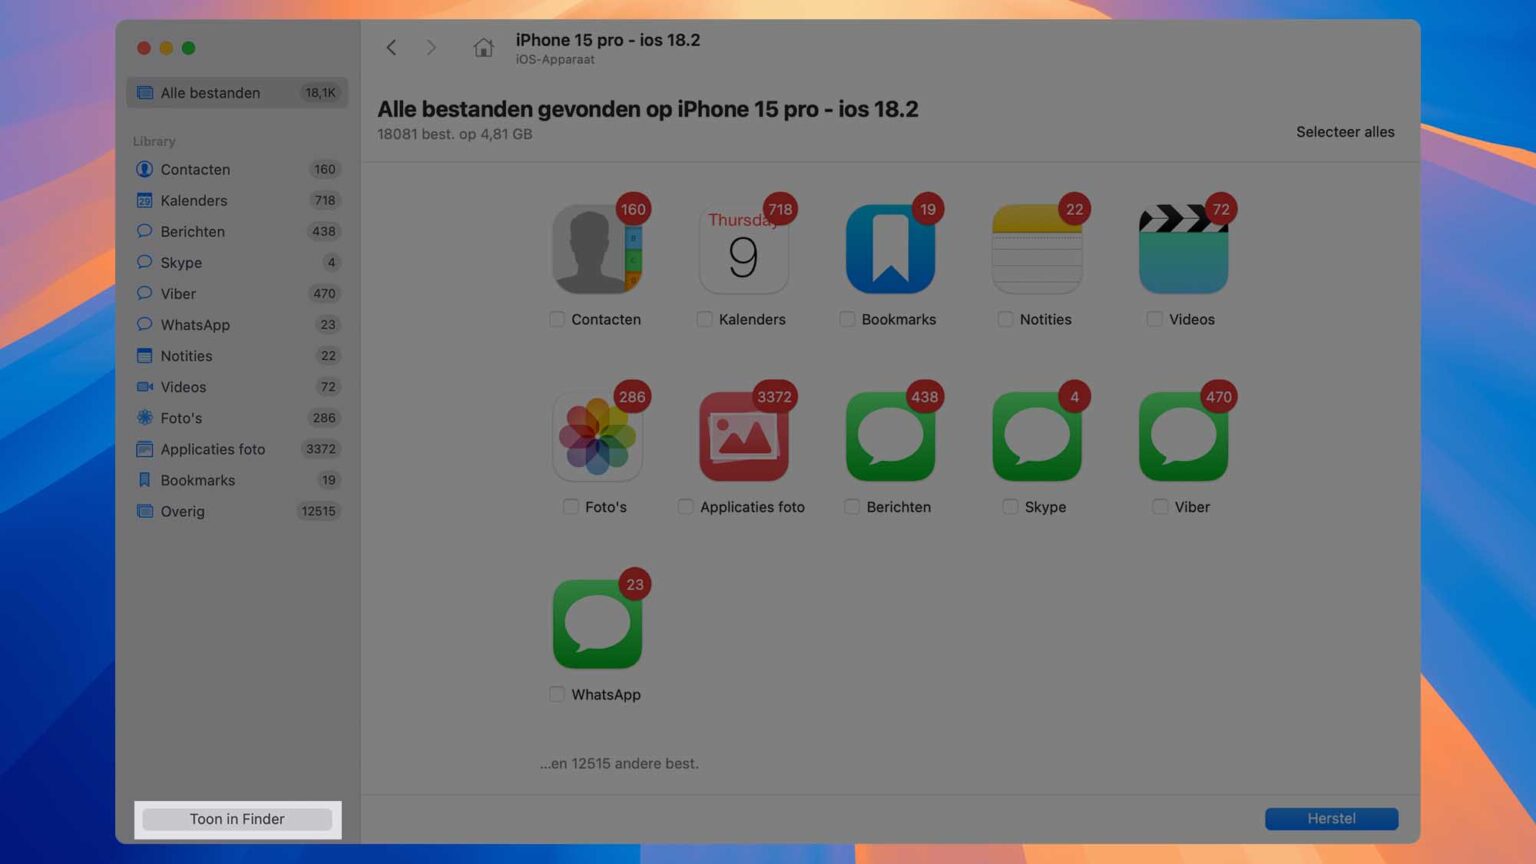Viewport: 1536px width, 864px height.
Task: Open the Skype messages icon in grid
Action: [x=1037, y=437]
